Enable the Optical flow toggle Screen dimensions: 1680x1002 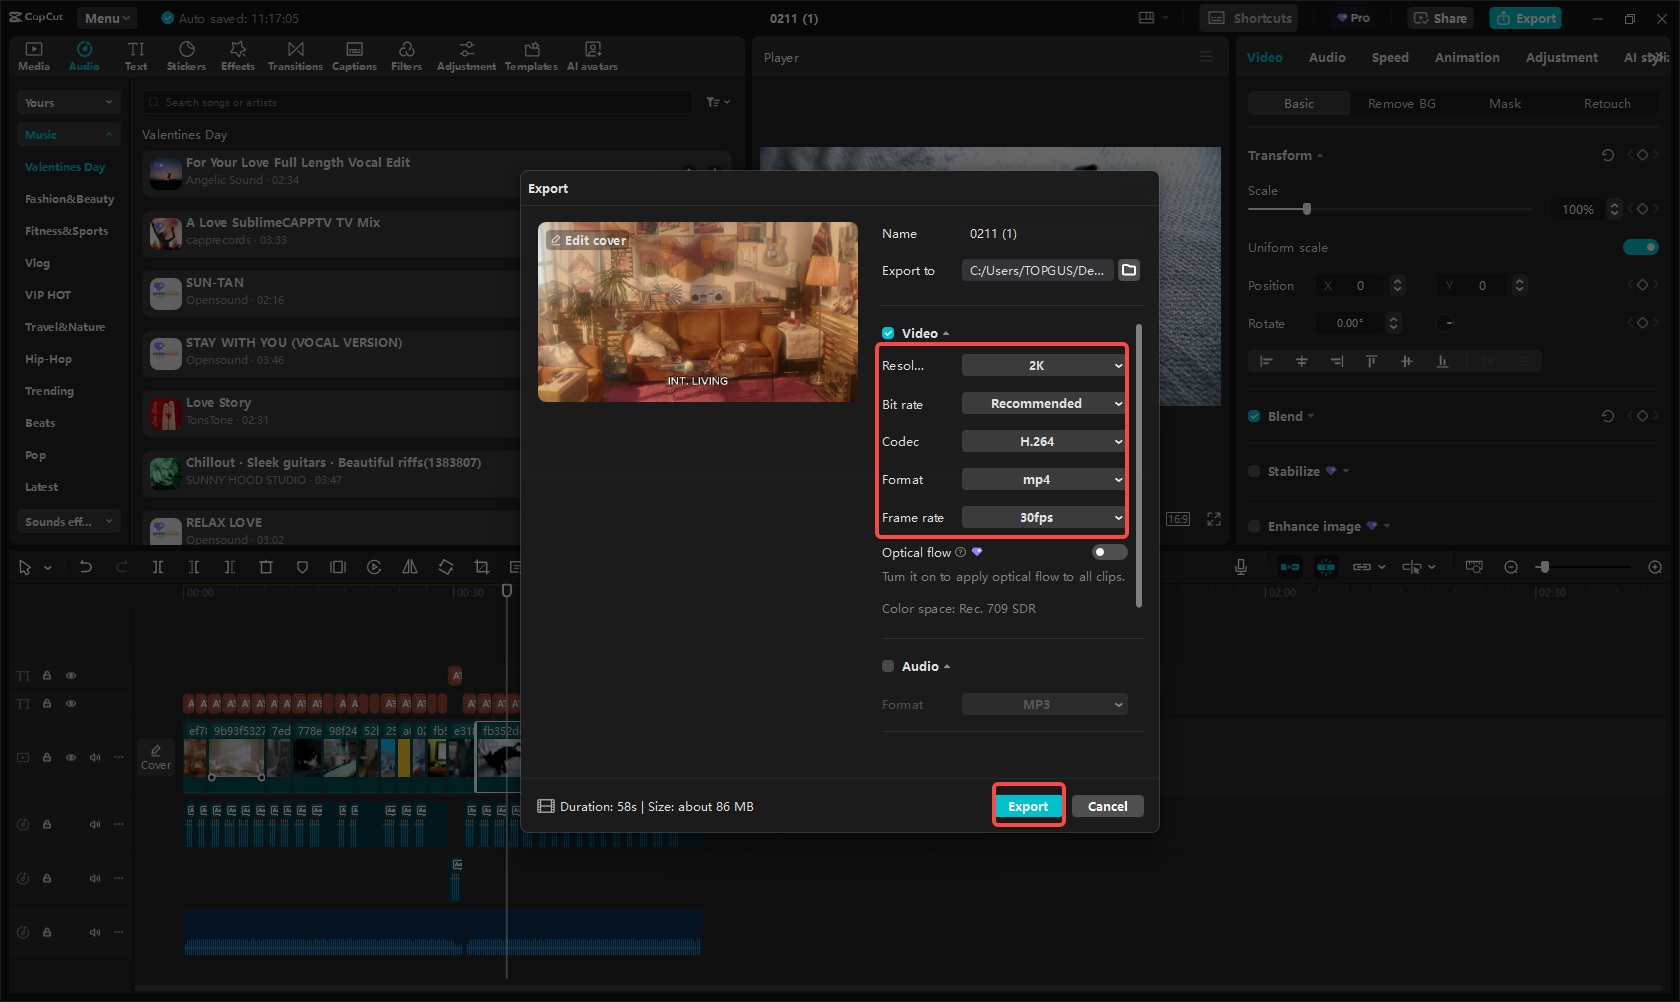point(1108,551)
